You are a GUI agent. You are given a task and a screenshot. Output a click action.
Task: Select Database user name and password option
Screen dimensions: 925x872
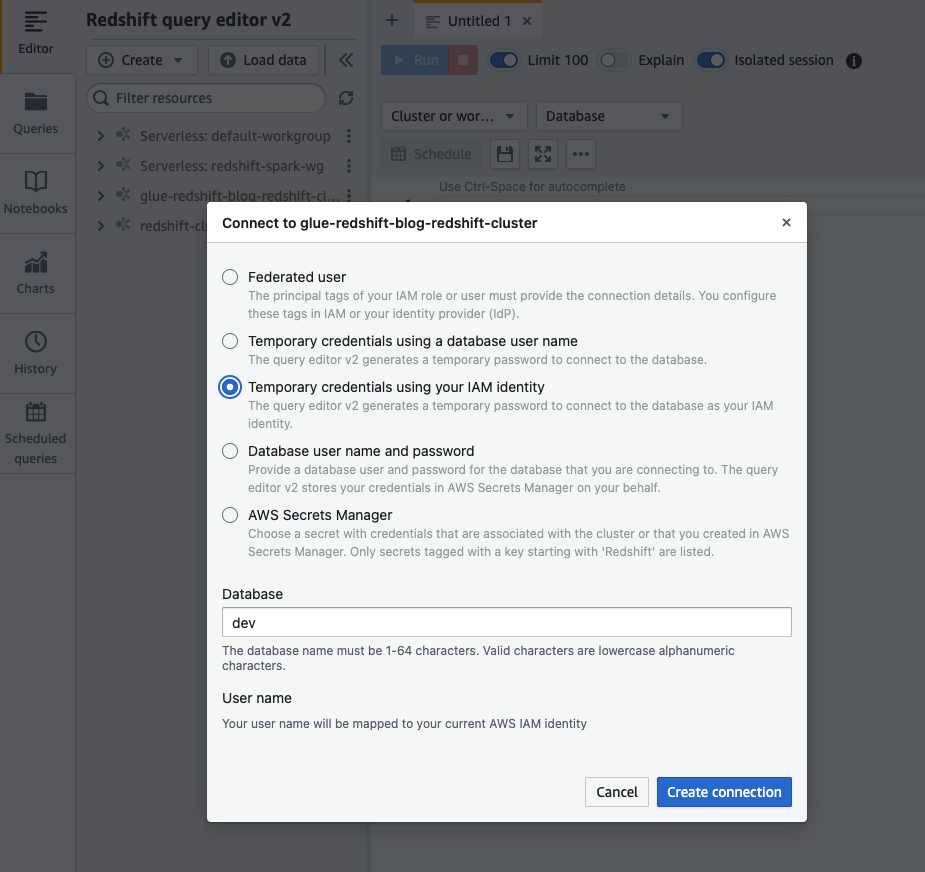coord(230,451)
